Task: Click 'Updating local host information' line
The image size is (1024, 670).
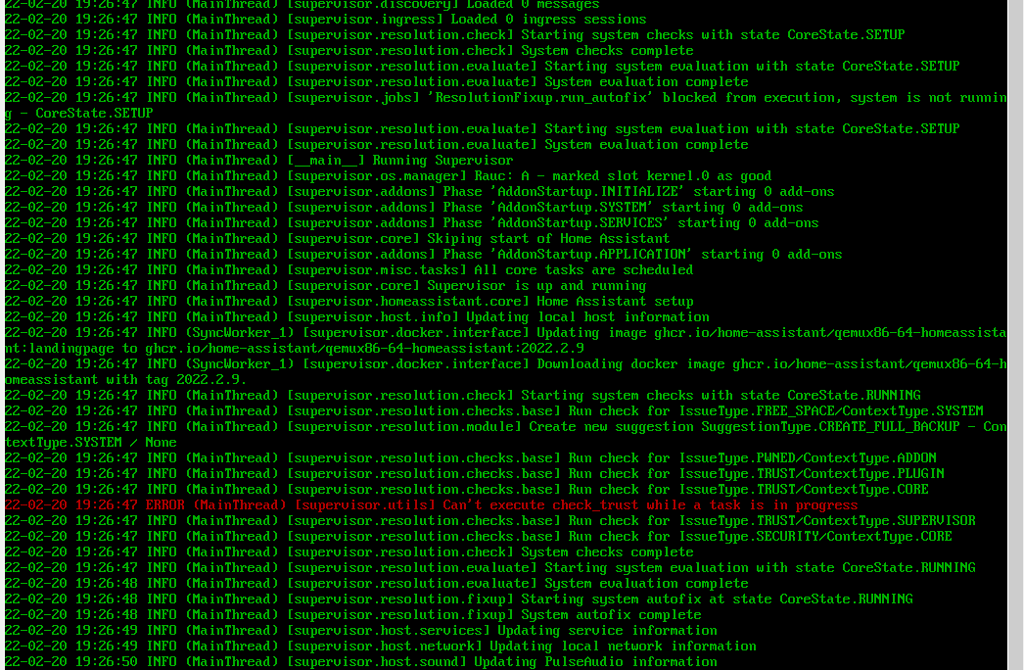Action: (357, 317)
